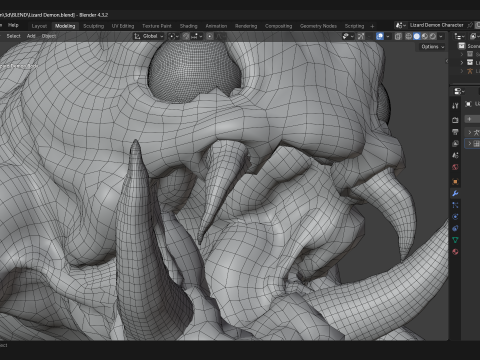Open the Object properties tab
The width and height of the screenshot is (480, 360).
click(x=455, y=182)
